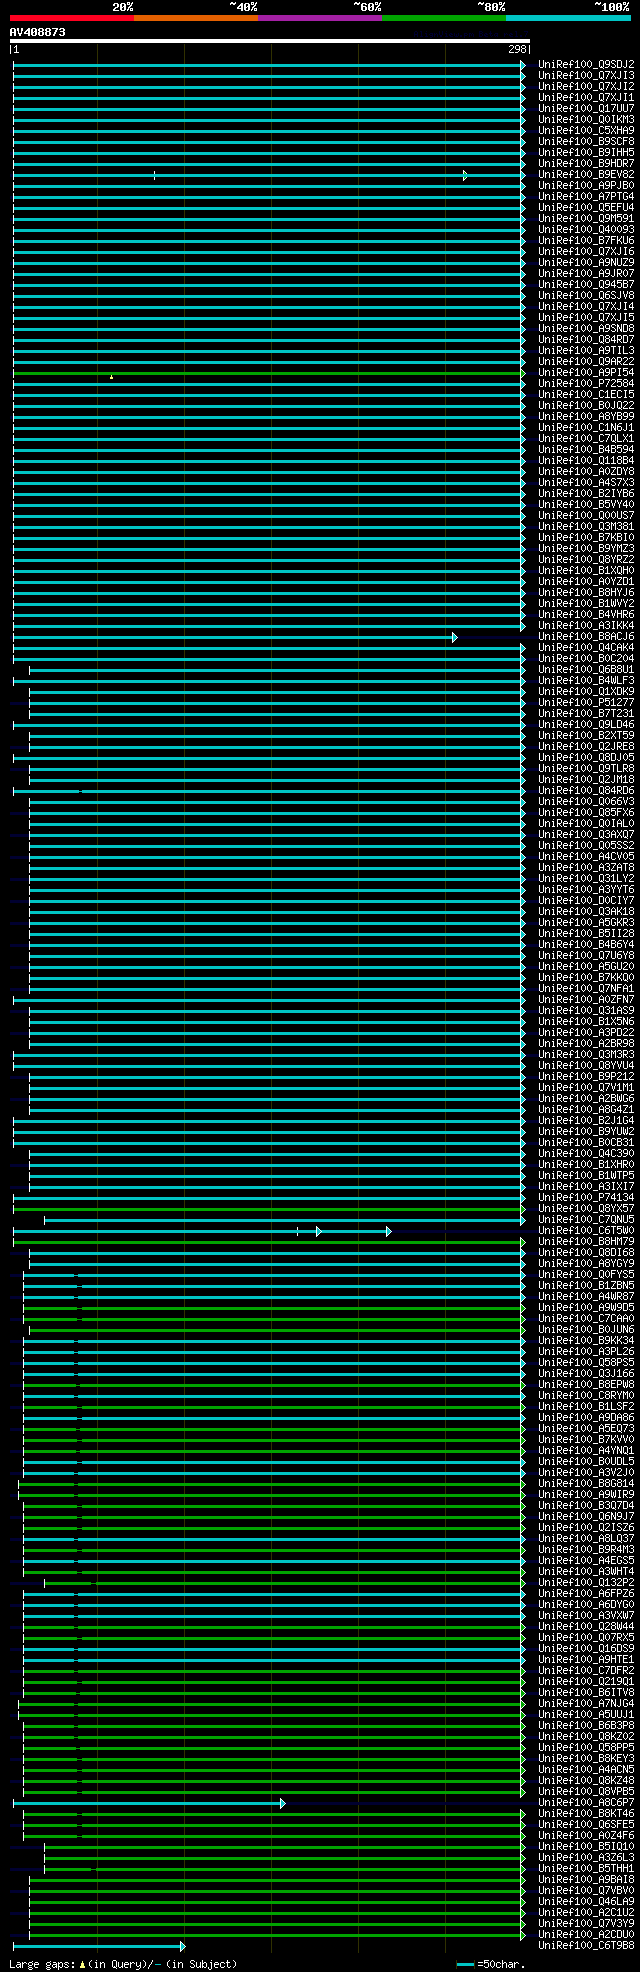Click the orange ~40% identity legend segment
Screen dimensions: 640x1972
pos(196,18)
